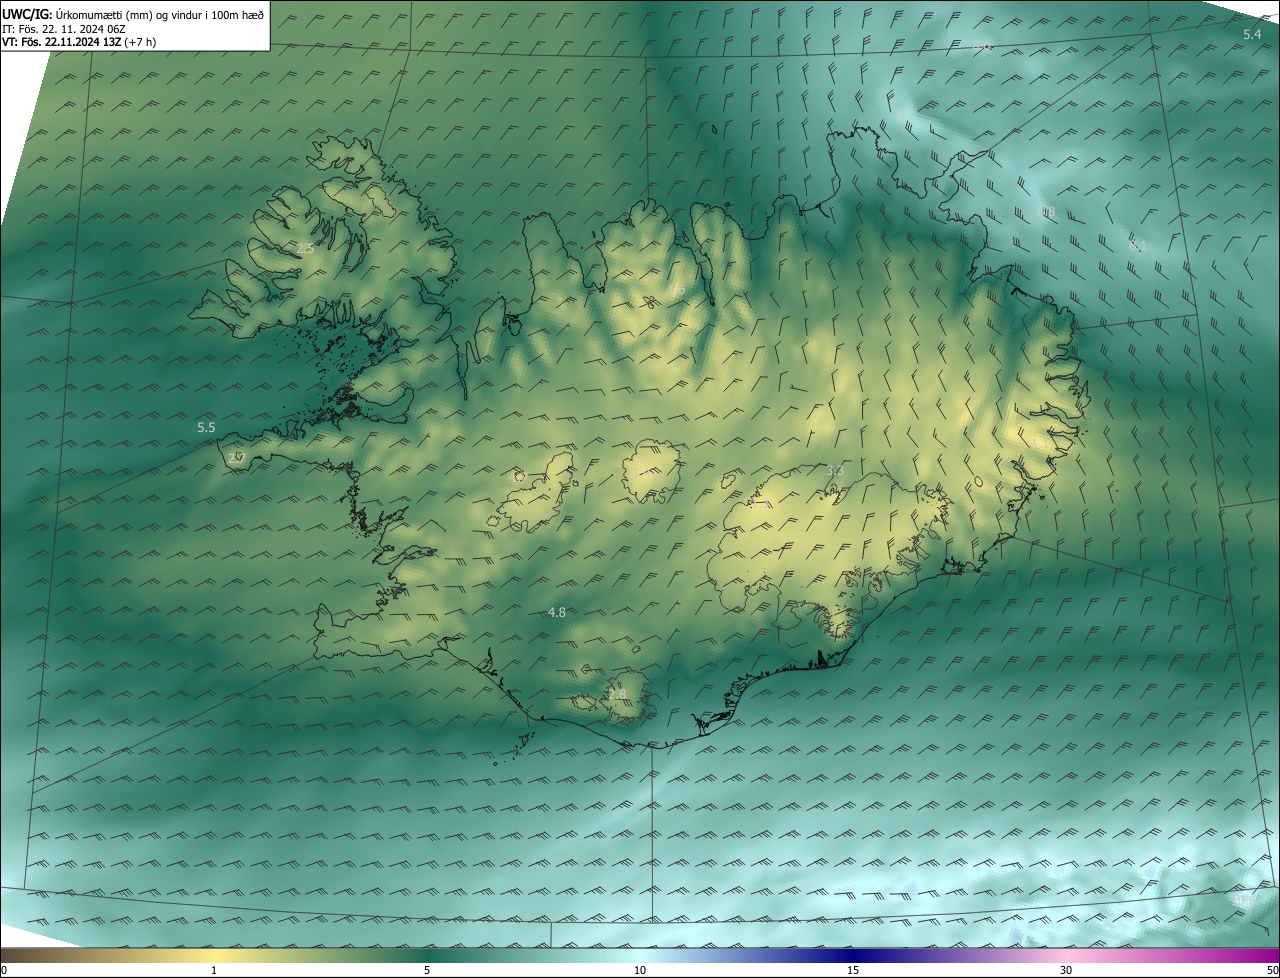The width and height of the screenshot is (1280, 978).
Task: Click the 8.1 value label off the northeast coast
Action: click(1137, 245)
